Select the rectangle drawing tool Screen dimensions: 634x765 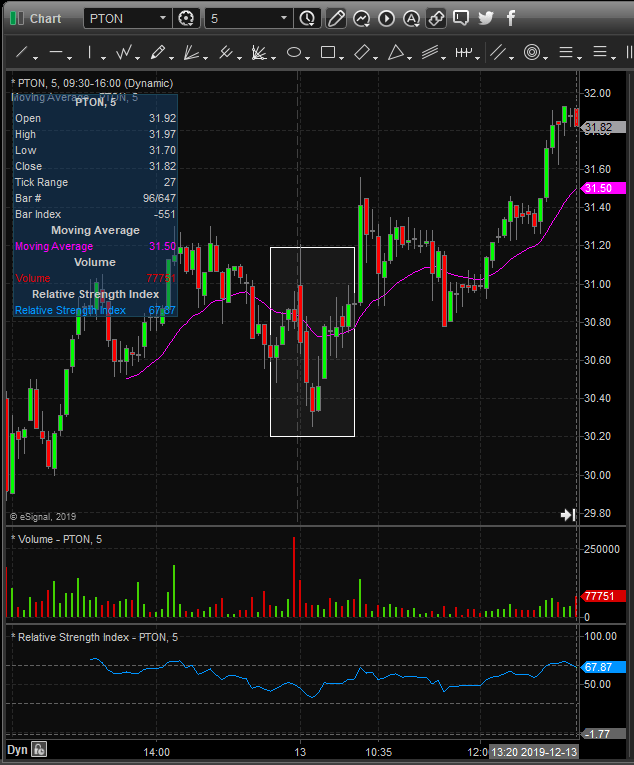click(x=328, y=52)
